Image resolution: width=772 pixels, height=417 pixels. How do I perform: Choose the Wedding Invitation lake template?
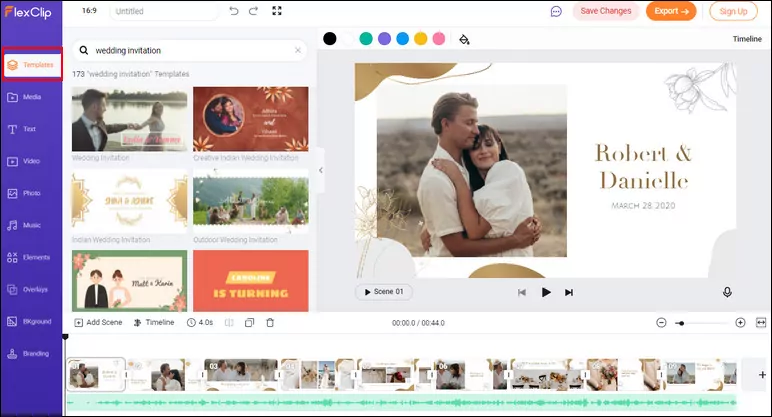[129, 119]
